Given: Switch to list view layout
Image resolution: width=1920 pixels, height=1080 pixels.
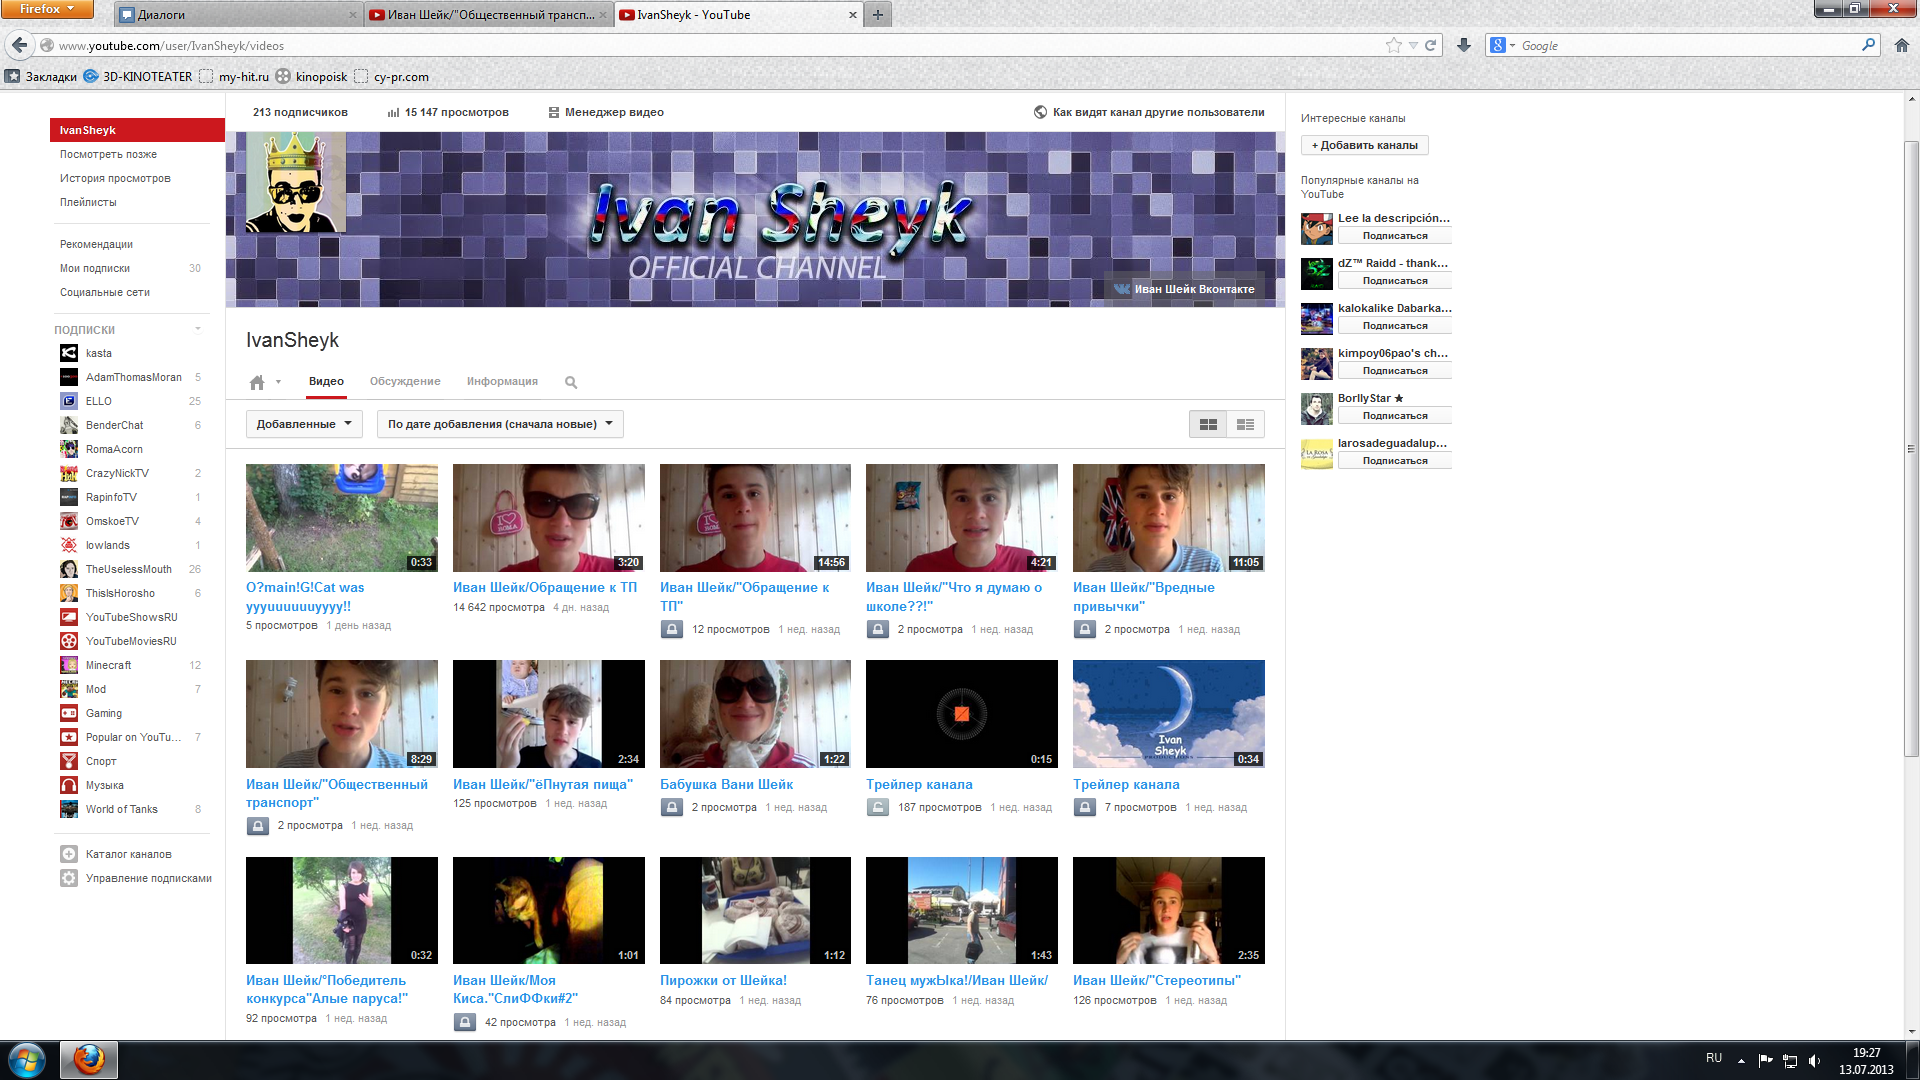Looking at the screenshot, I should tap(1245, 424).
